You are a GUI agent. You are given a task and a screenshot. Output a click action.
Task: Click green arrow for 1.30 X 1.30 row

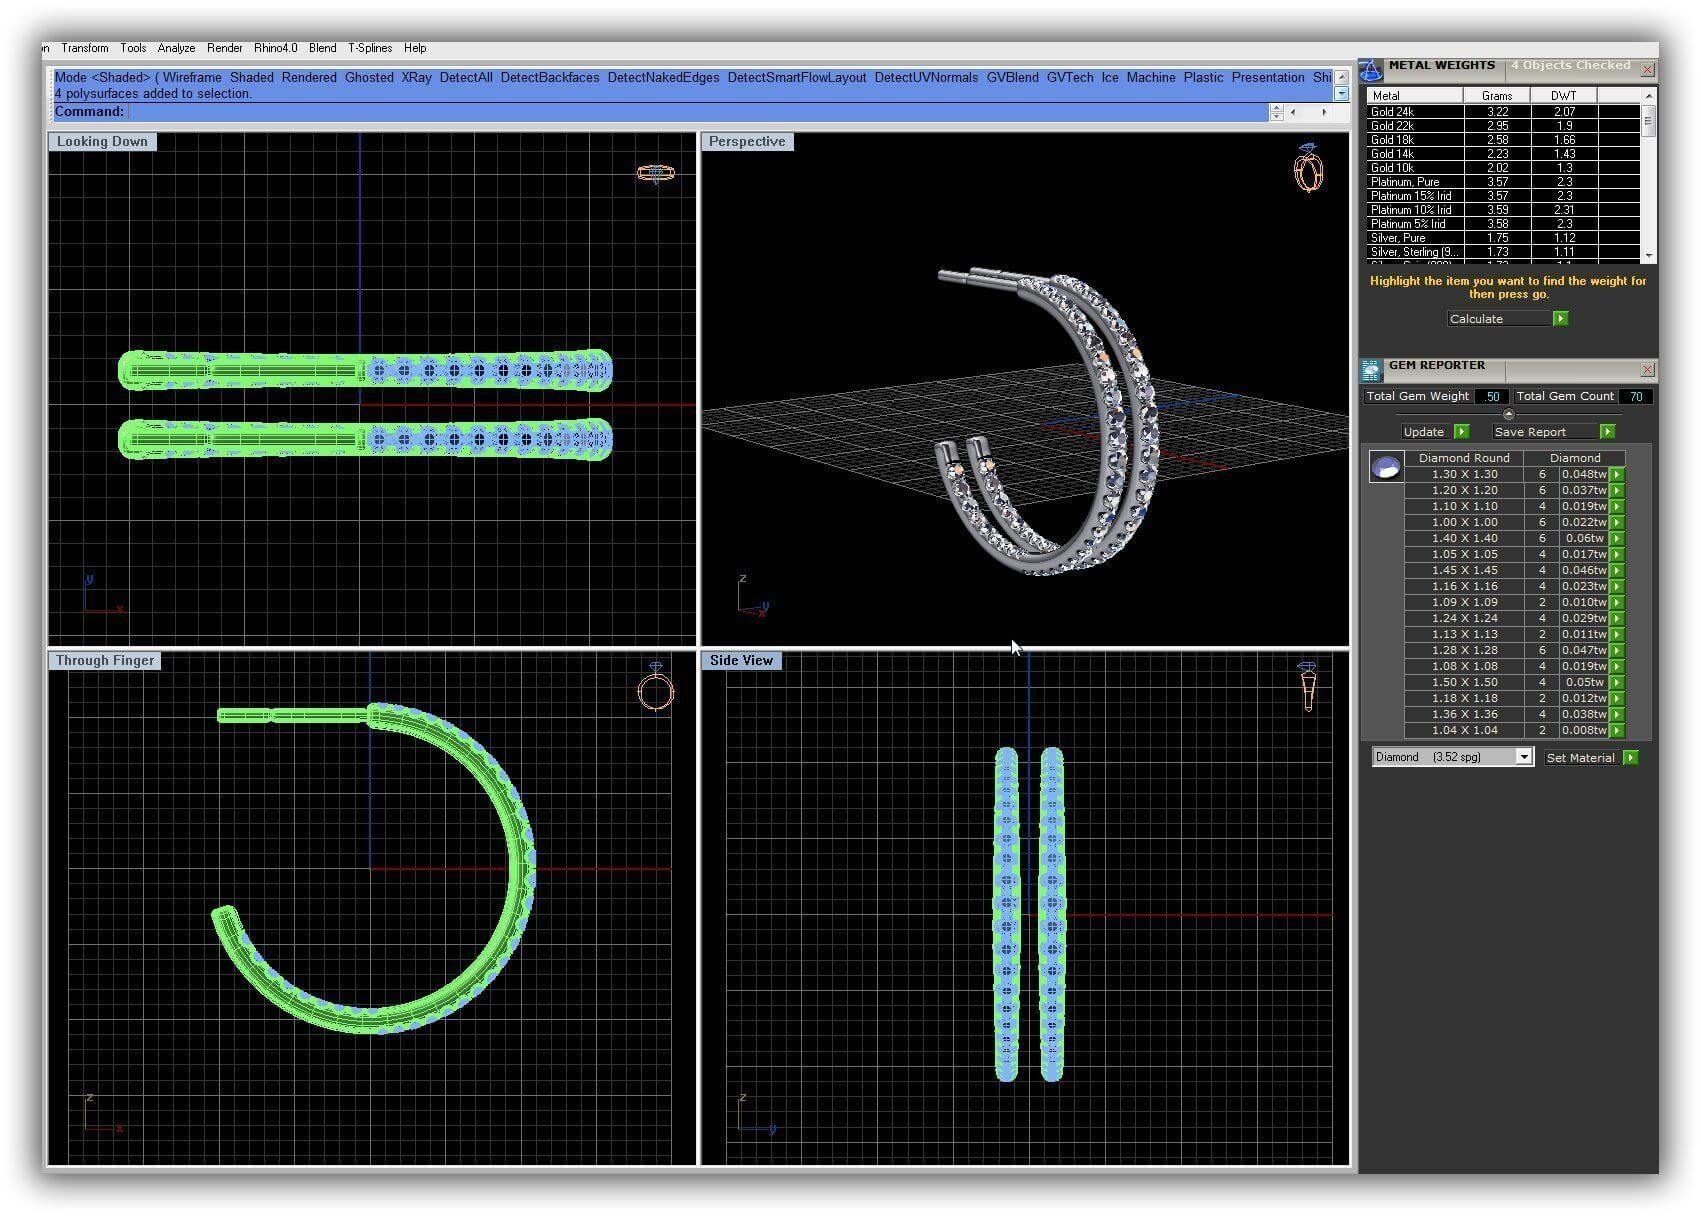[1617, 474]
